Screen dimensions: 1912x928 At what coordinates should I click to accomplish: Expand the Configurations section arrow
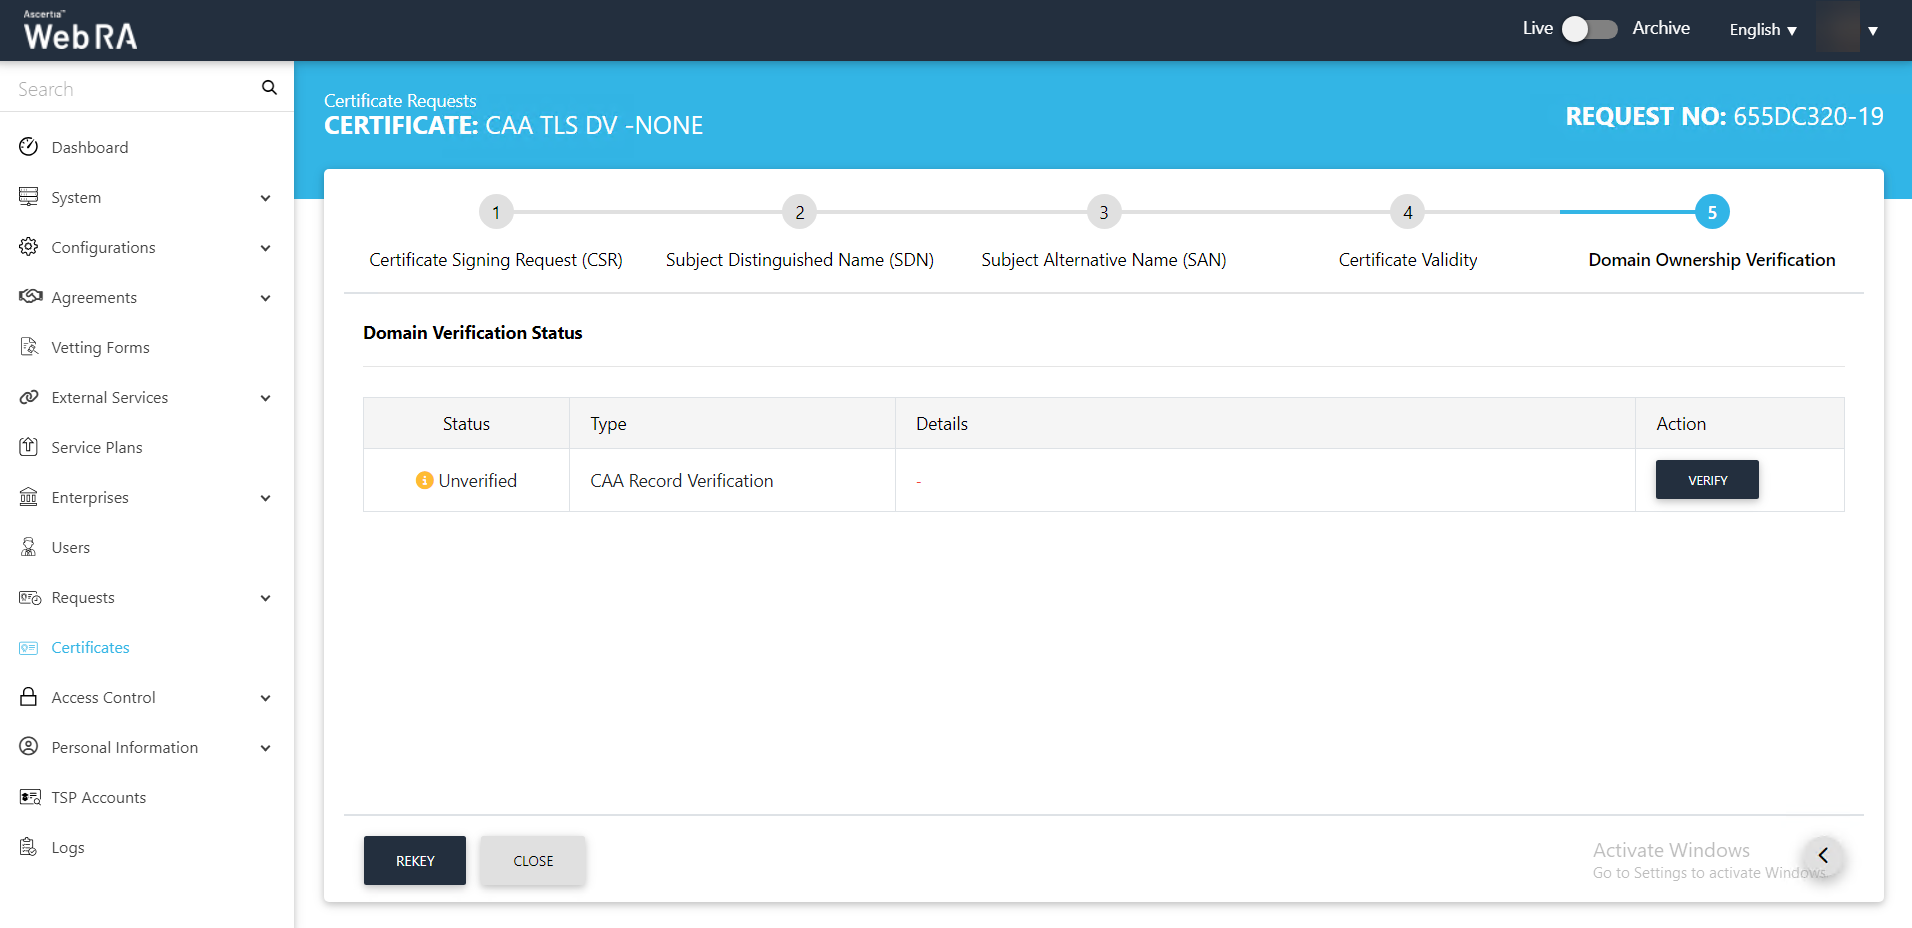coord(265,248)
